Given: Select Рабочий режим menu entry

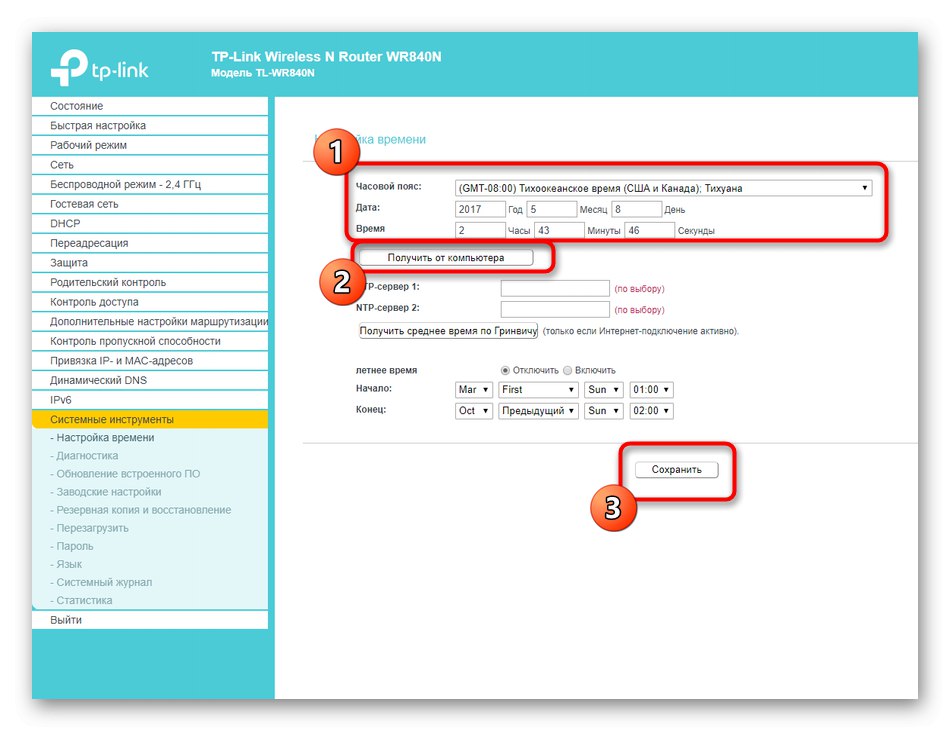Looking at the screenshot, I should [150, 145].
